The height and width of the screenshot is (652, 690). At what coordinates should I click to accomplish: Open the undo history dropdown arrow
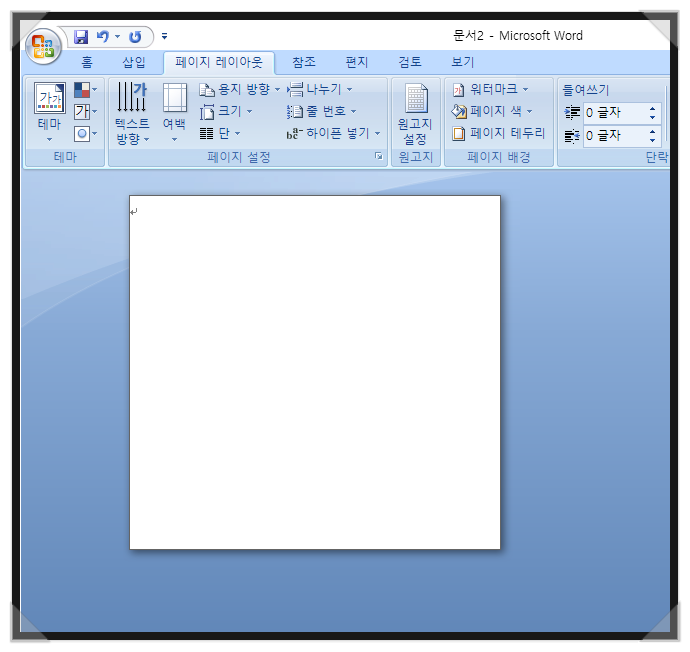117,37
